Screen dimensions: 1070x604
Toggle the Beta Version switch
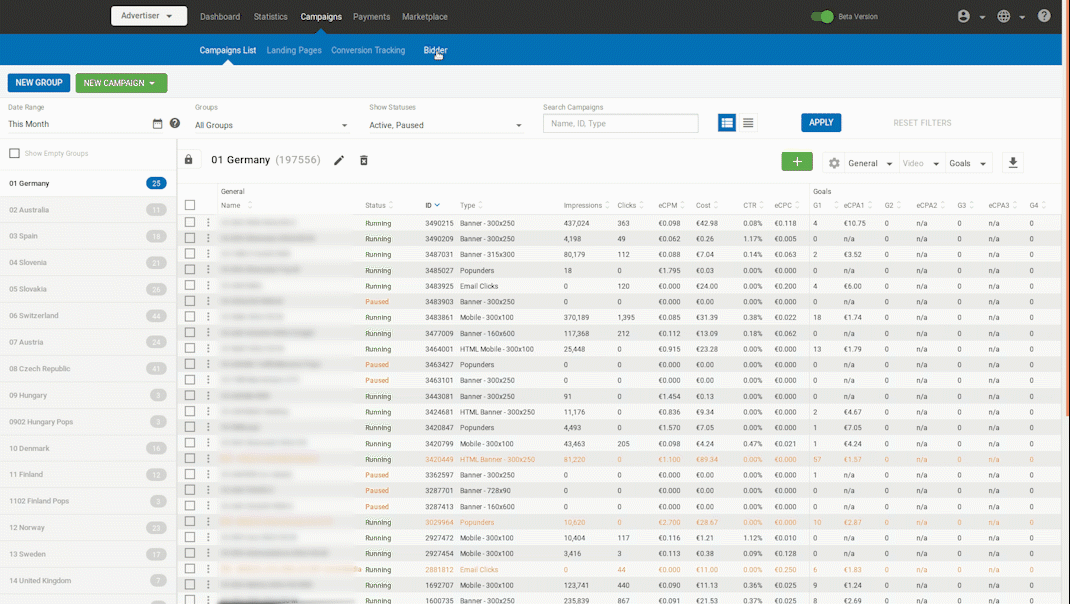click(x=821, y=17)
